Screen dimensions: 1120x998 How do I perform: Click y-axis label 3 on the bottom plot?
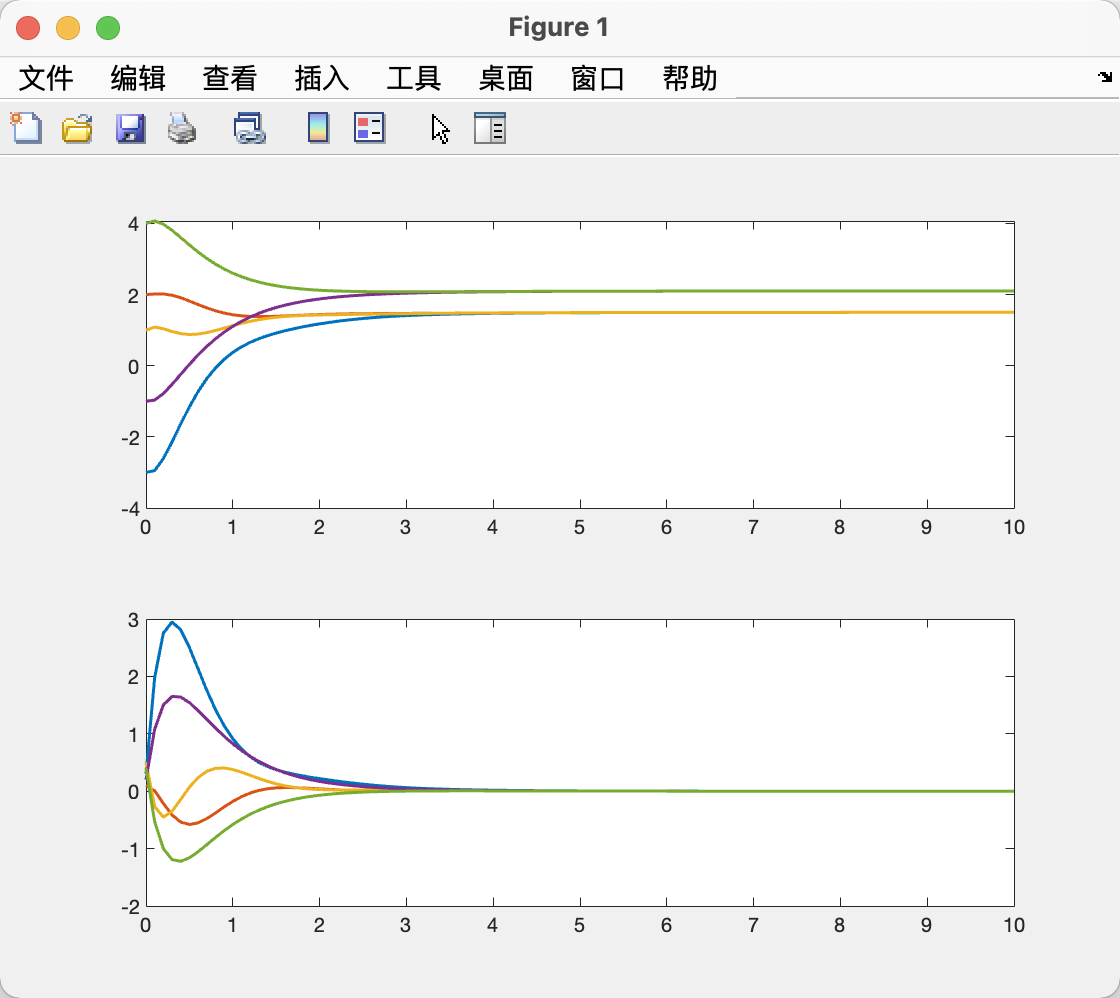134,620
